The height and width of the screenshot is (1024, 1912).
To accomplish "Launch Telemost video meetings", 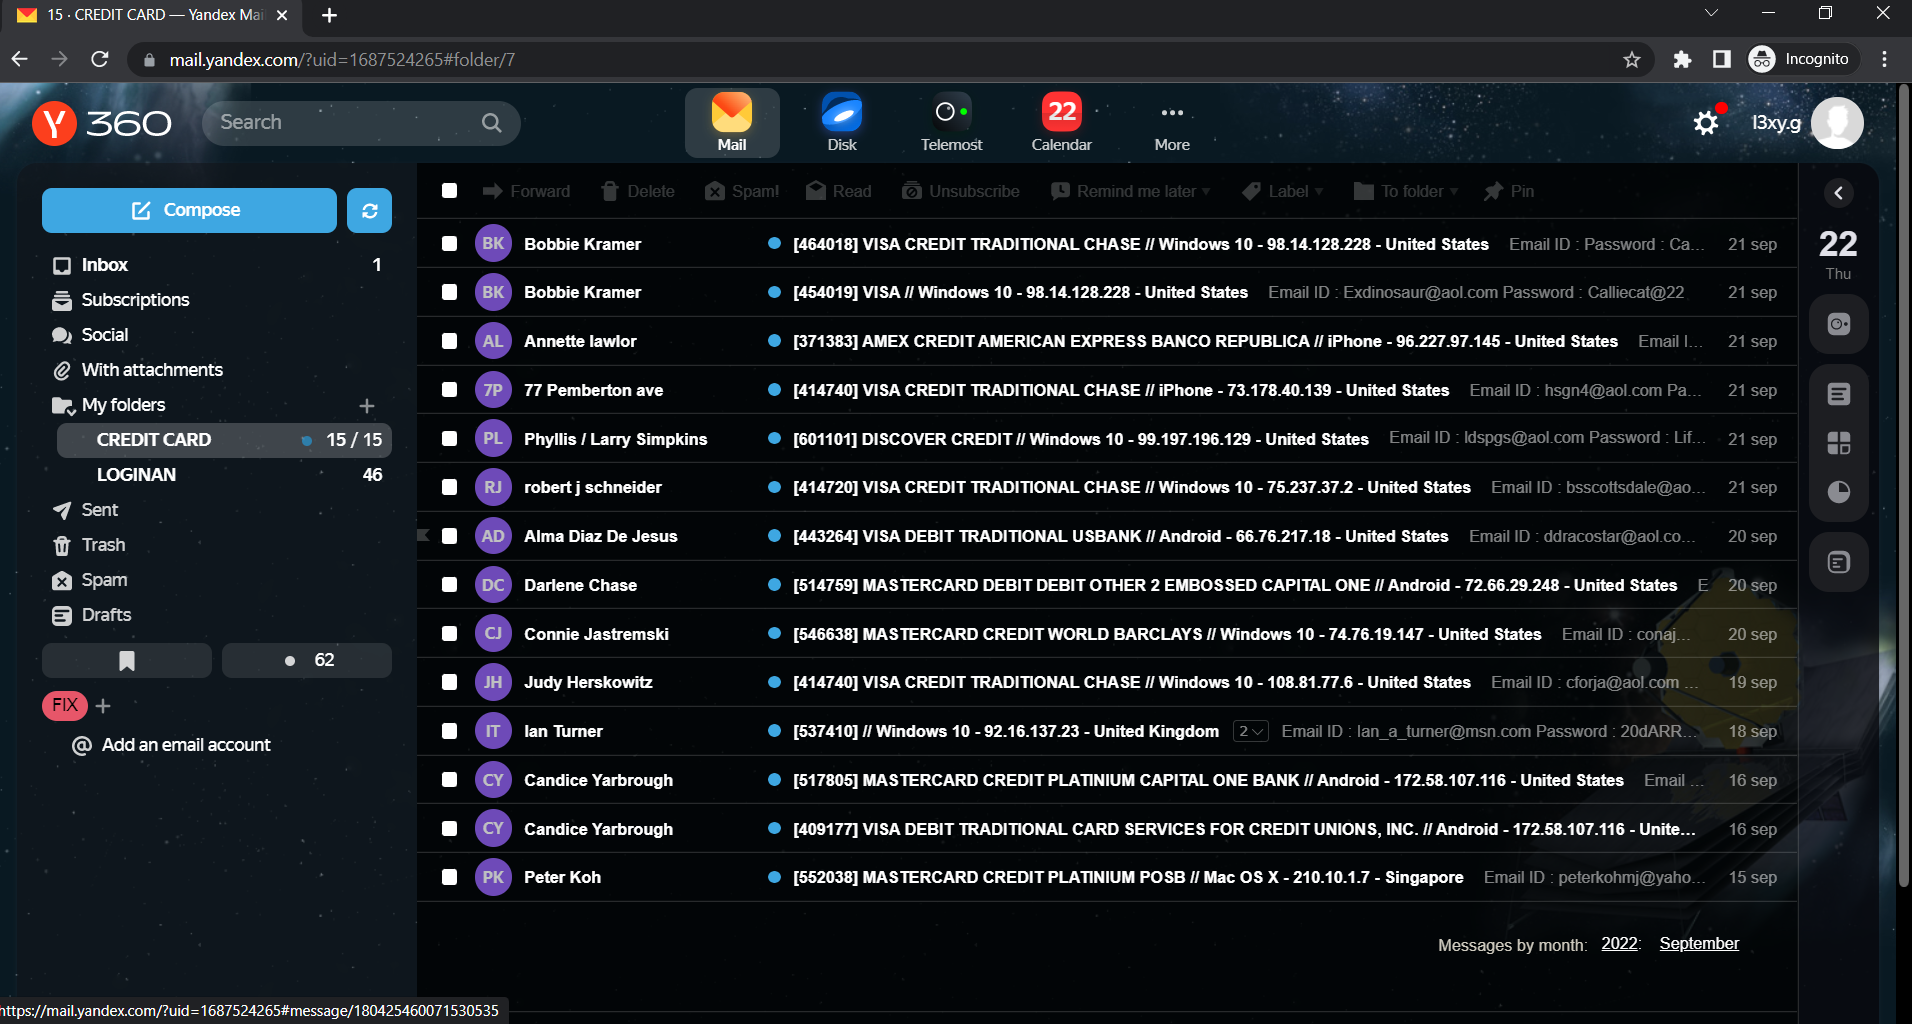I will pos(952,122).
